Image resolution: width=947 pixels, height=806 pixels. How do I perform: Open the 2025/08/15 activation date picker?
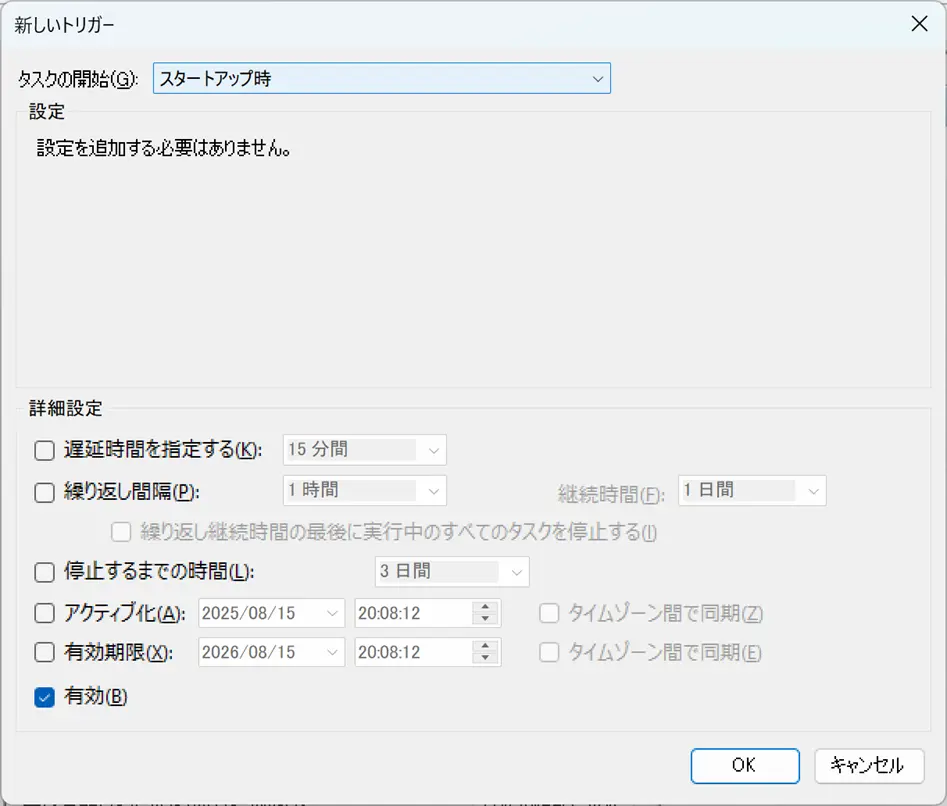pos(272,613)
